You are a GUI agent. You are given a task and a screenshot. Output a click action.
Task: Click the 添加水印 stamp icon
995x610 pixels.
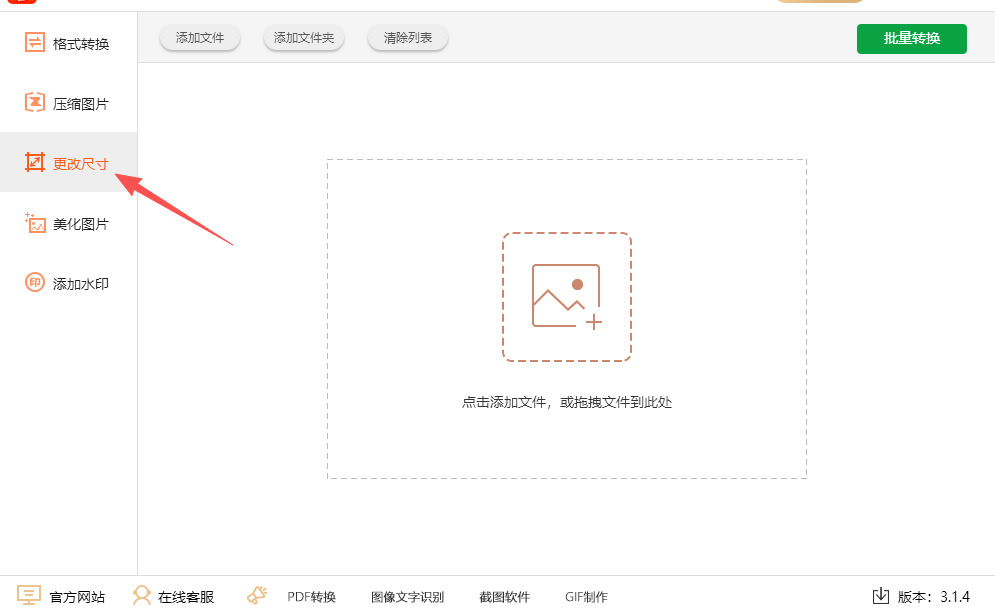pyautogui.click(x=34, y=282)
